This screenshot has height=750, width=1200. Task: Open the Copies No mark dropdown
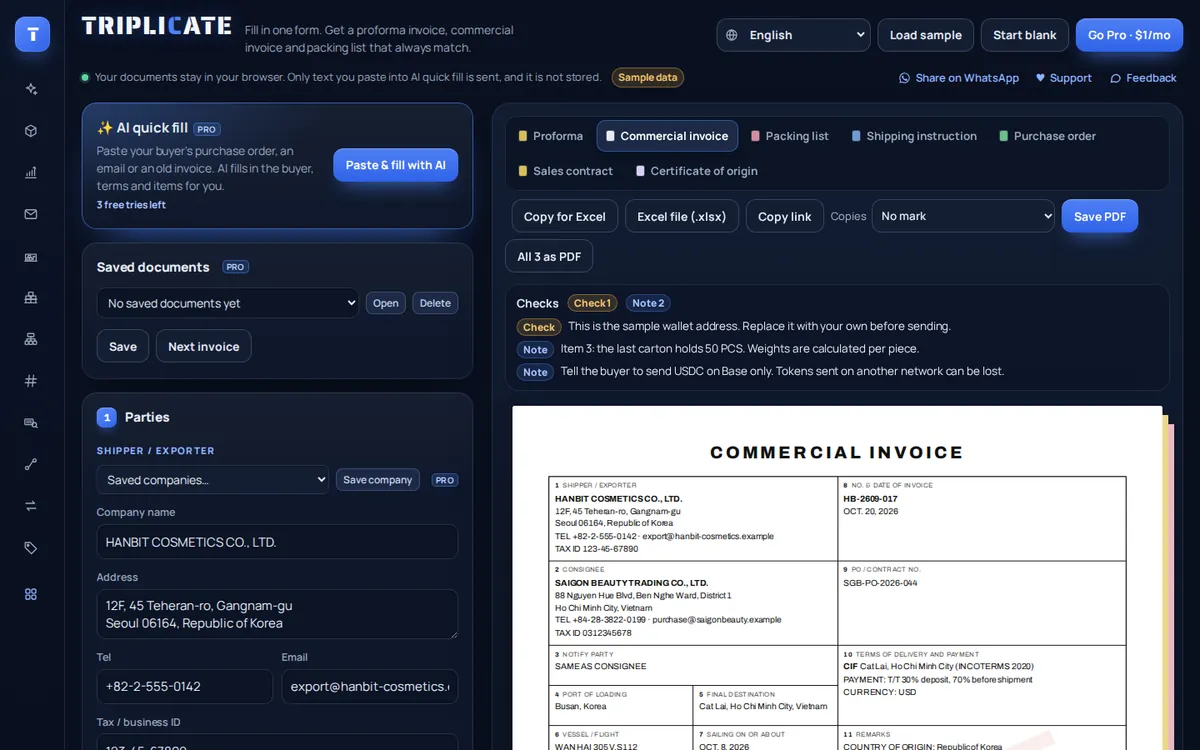pyautogui.click(x=963, y=216)
